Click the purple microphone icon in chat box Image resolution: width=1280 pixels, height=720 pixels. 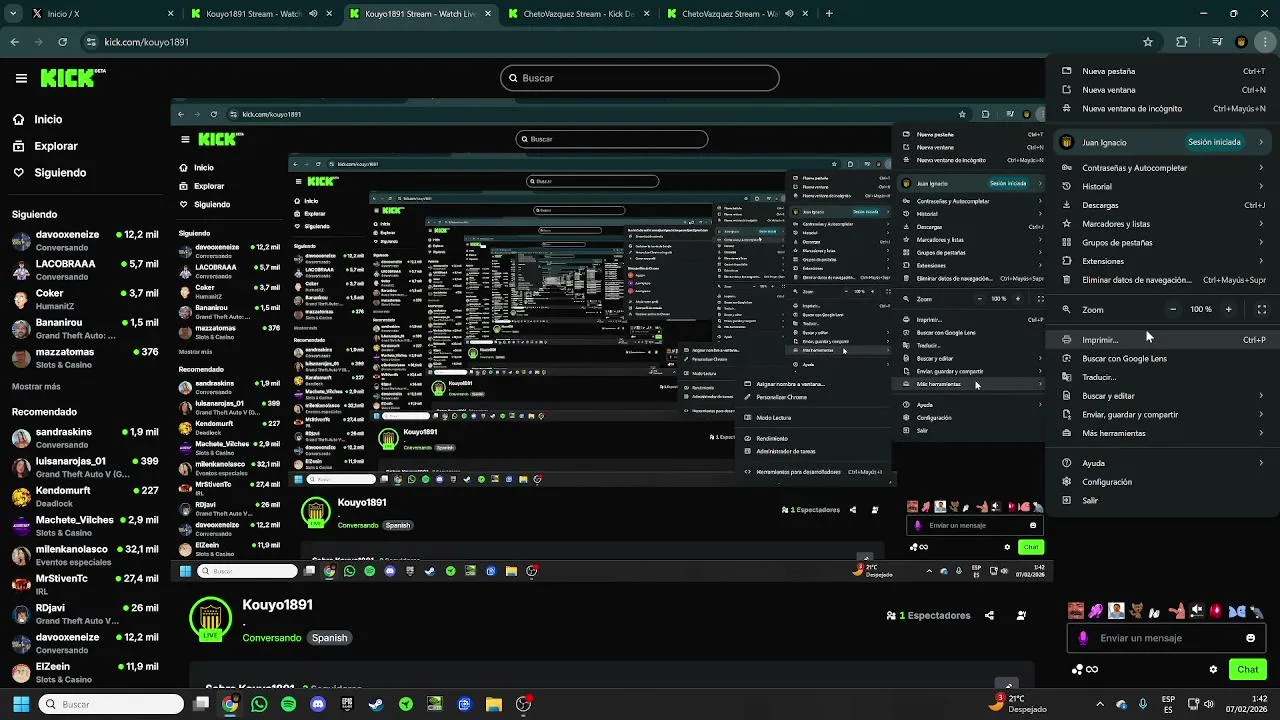coord(1083,638)
